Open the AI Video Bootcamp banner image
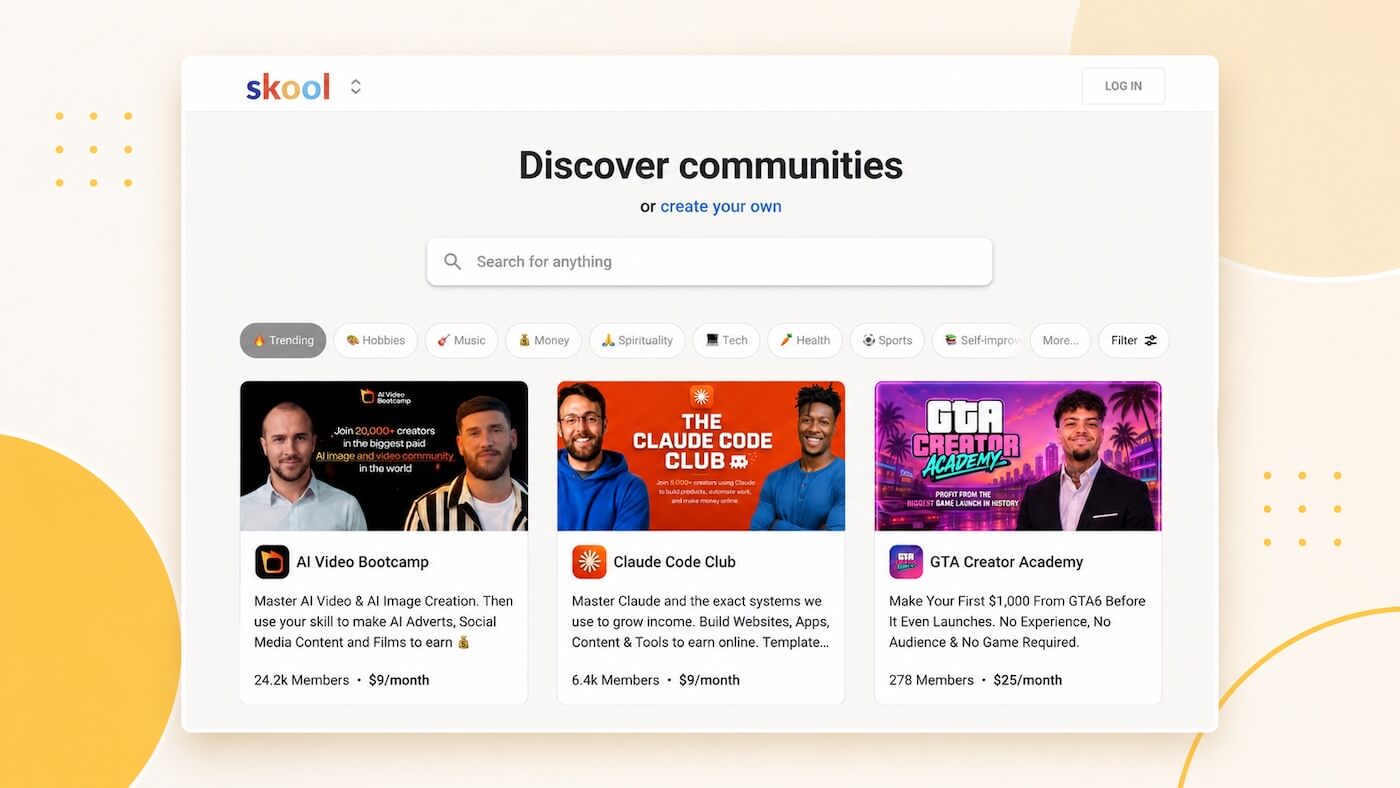 click(x=384, y=456)
